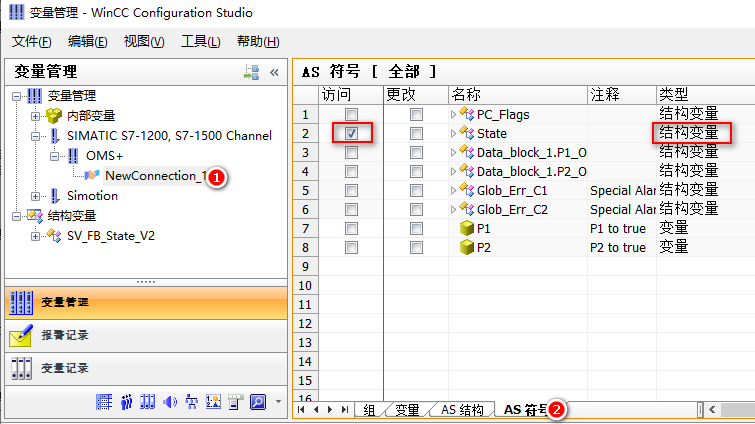Collapse navigation pane with double-chevron icon
Image resolution: width=755 pixels, height=424 pixels.
273,72
